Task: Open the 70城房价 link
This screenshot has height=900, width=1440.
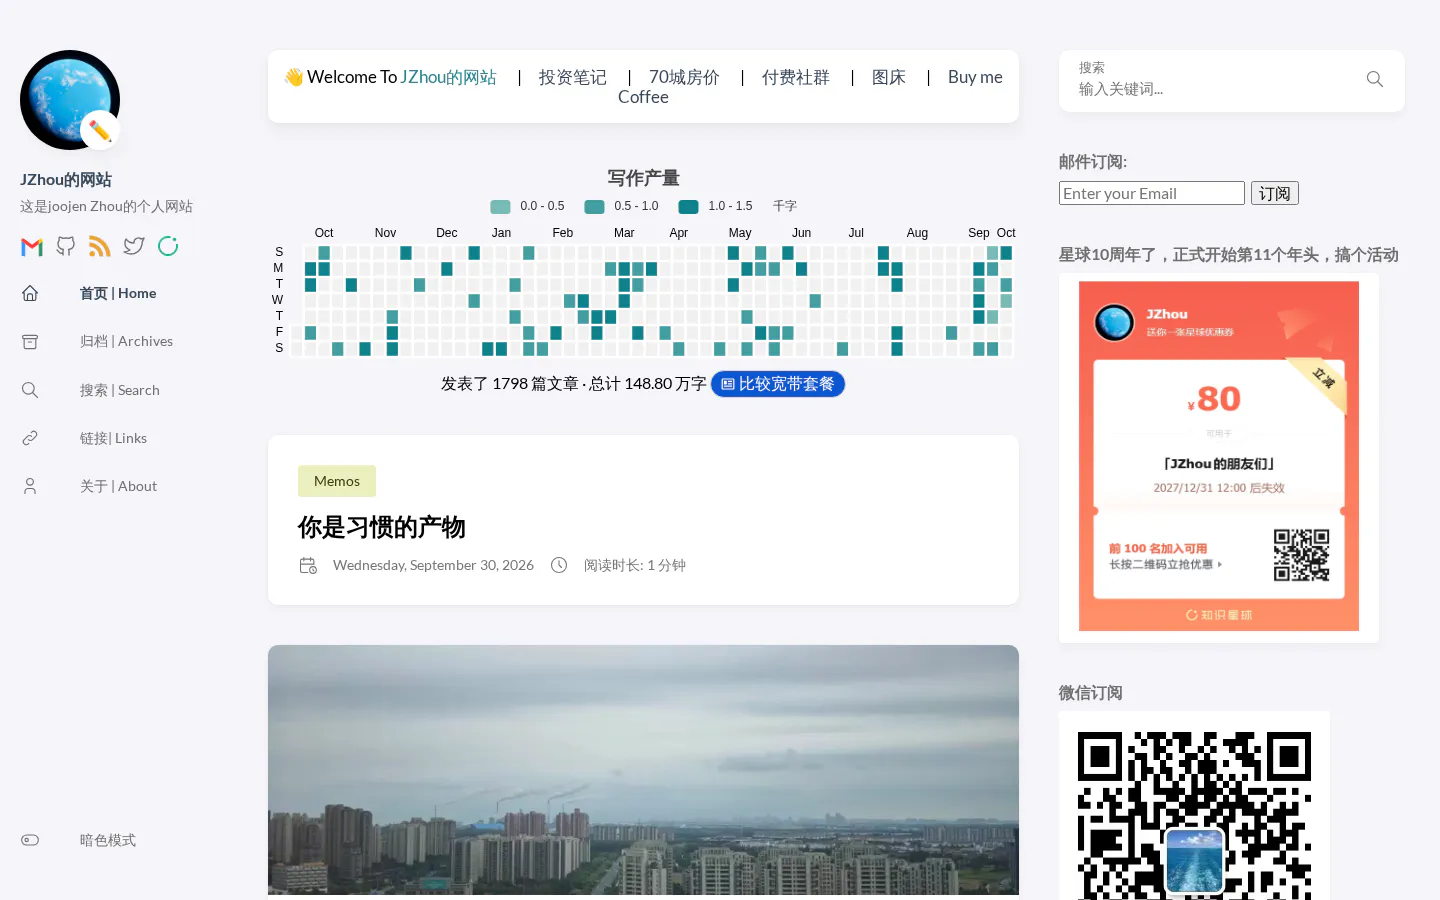Action: pos(684,77)
